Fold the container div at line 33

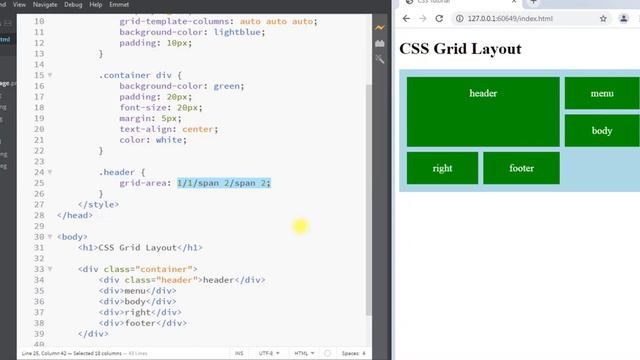coord(50,269)
